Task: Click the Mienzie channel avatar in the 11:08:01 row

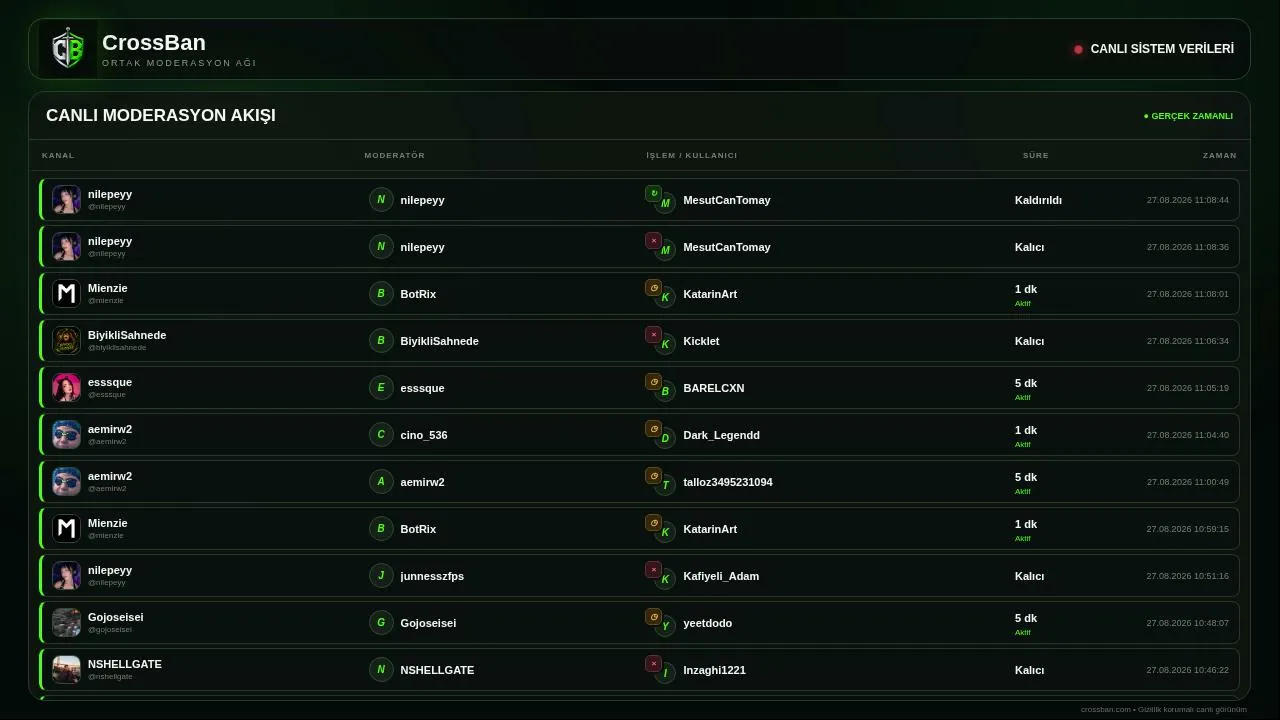Action: tap(66, 294)
